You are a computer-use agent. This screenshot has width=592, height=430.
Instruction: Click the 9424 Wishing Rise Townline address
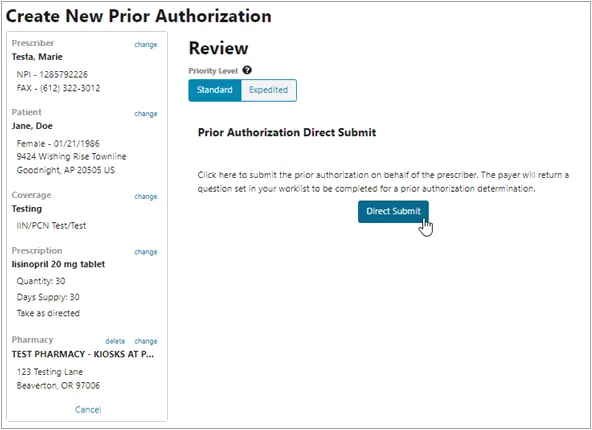pos(71,157)
